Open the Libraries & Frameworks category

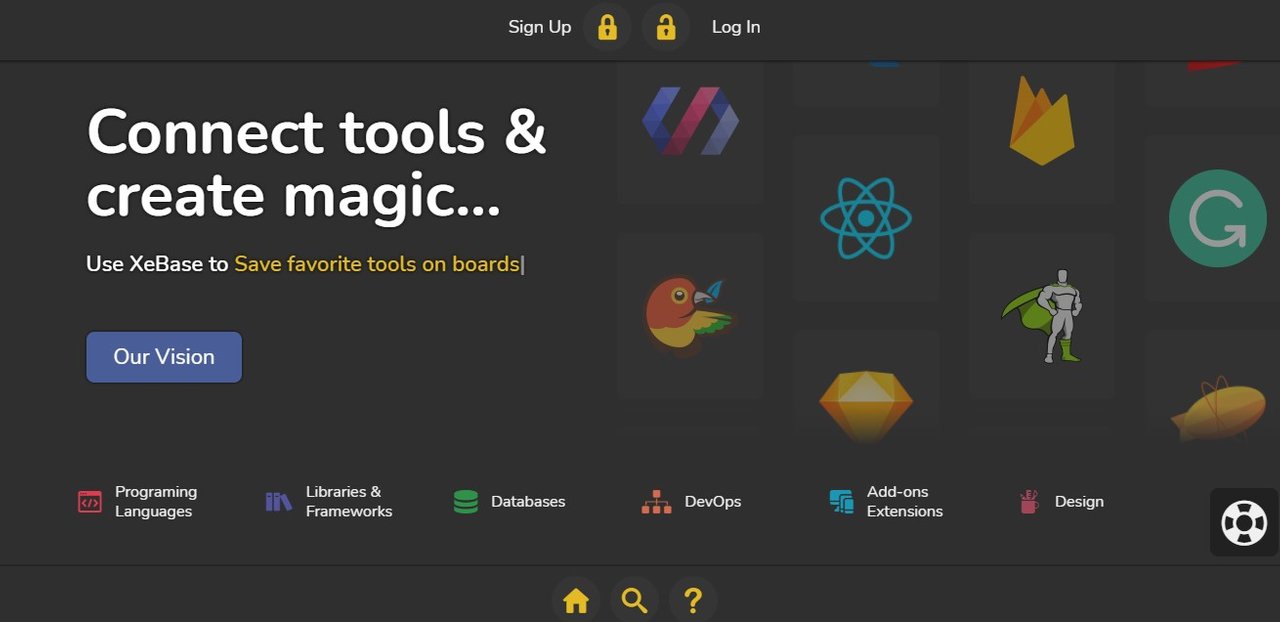[x=349, y=502]
